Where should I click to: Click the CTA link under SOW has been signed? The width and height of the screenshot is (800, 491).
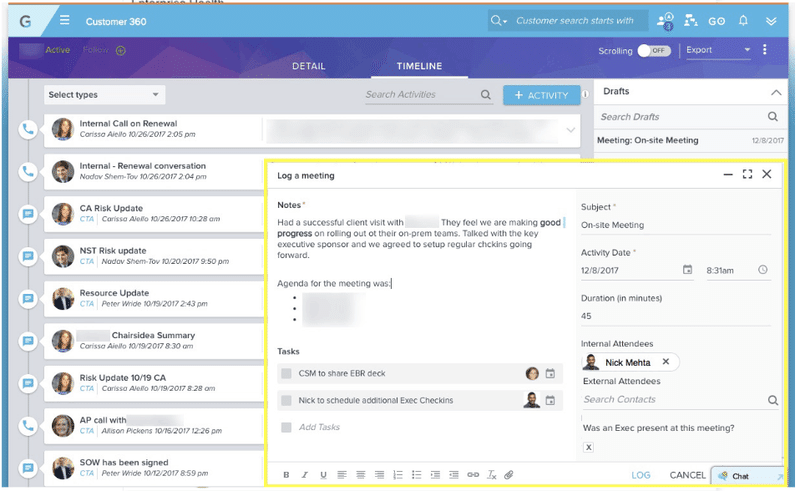tap(87, 473)
